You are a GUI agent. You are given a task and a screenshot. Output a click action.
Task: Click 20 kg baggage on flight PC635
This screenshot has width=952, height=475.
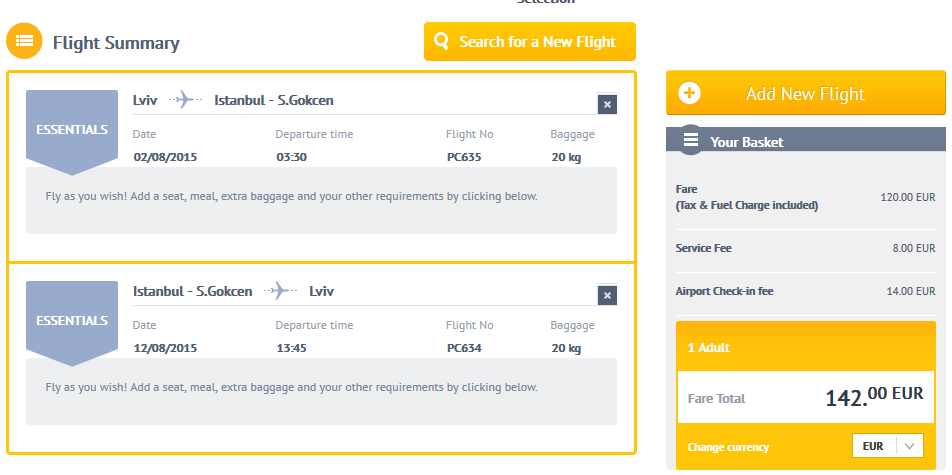click(x=566, y=157)
